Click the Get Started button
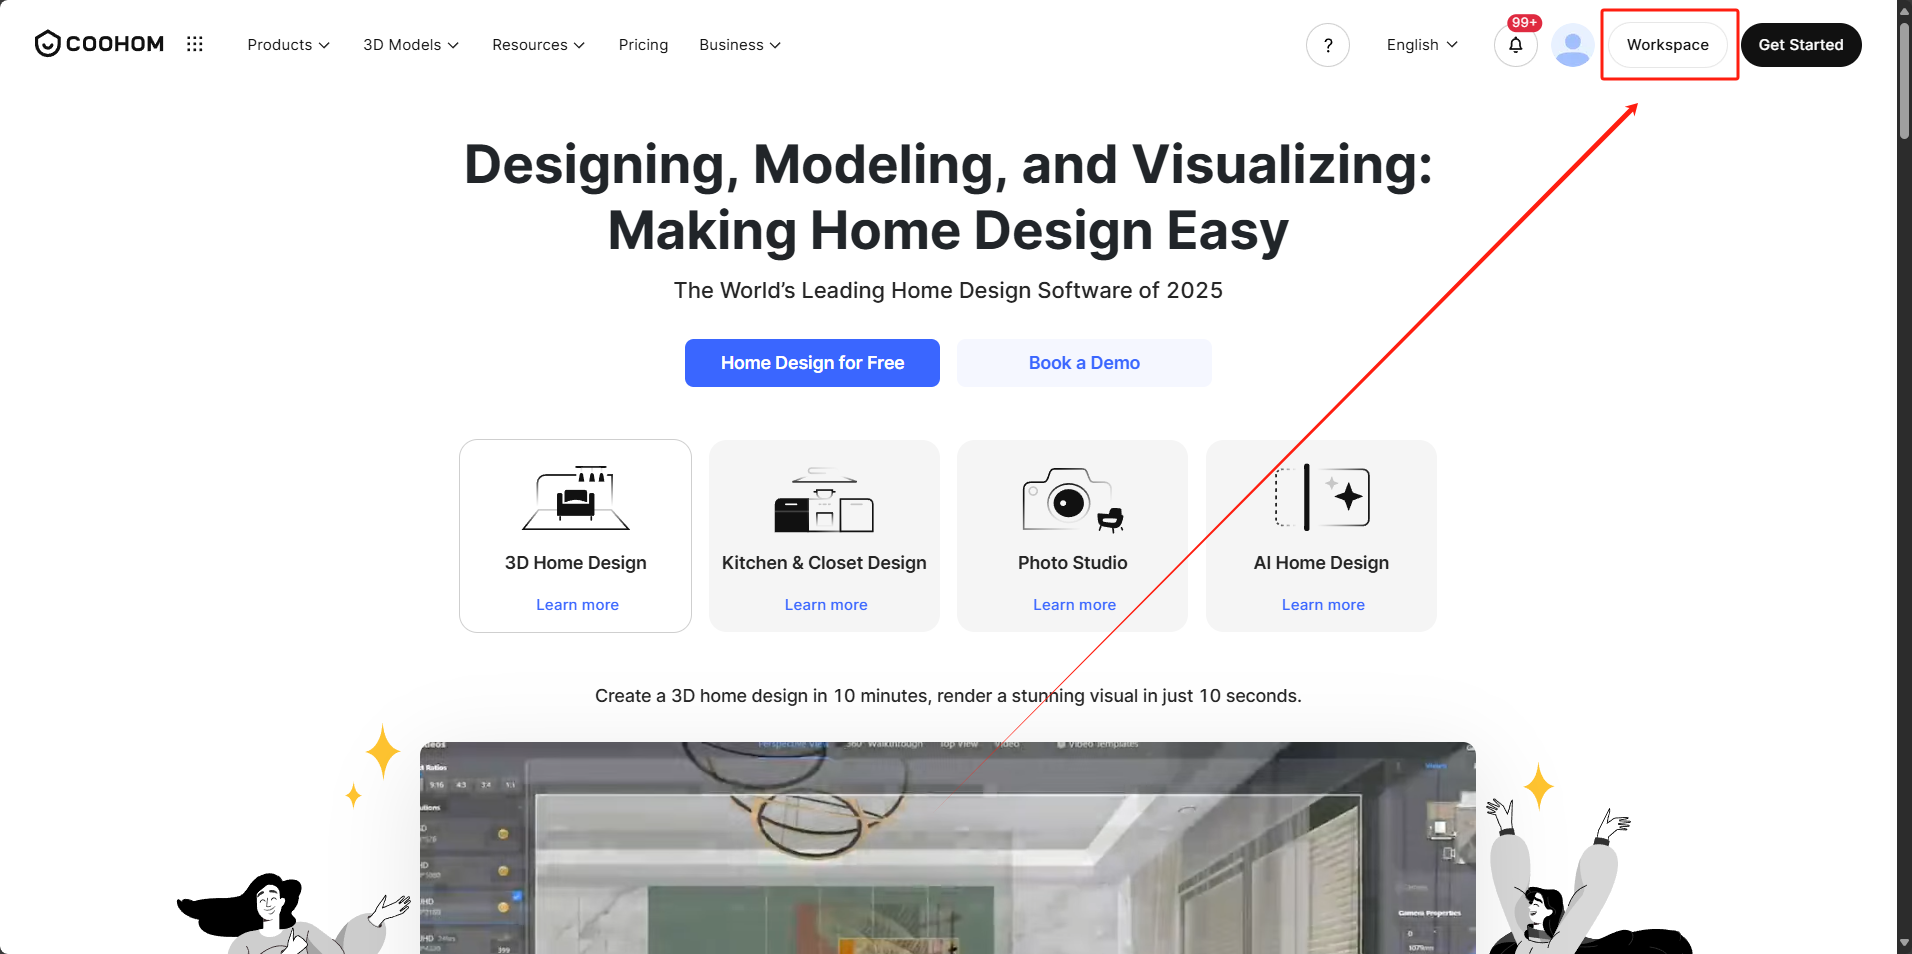Image resolution: width=1912 pixels, height=954 pixels. [x=1800, y=45]
